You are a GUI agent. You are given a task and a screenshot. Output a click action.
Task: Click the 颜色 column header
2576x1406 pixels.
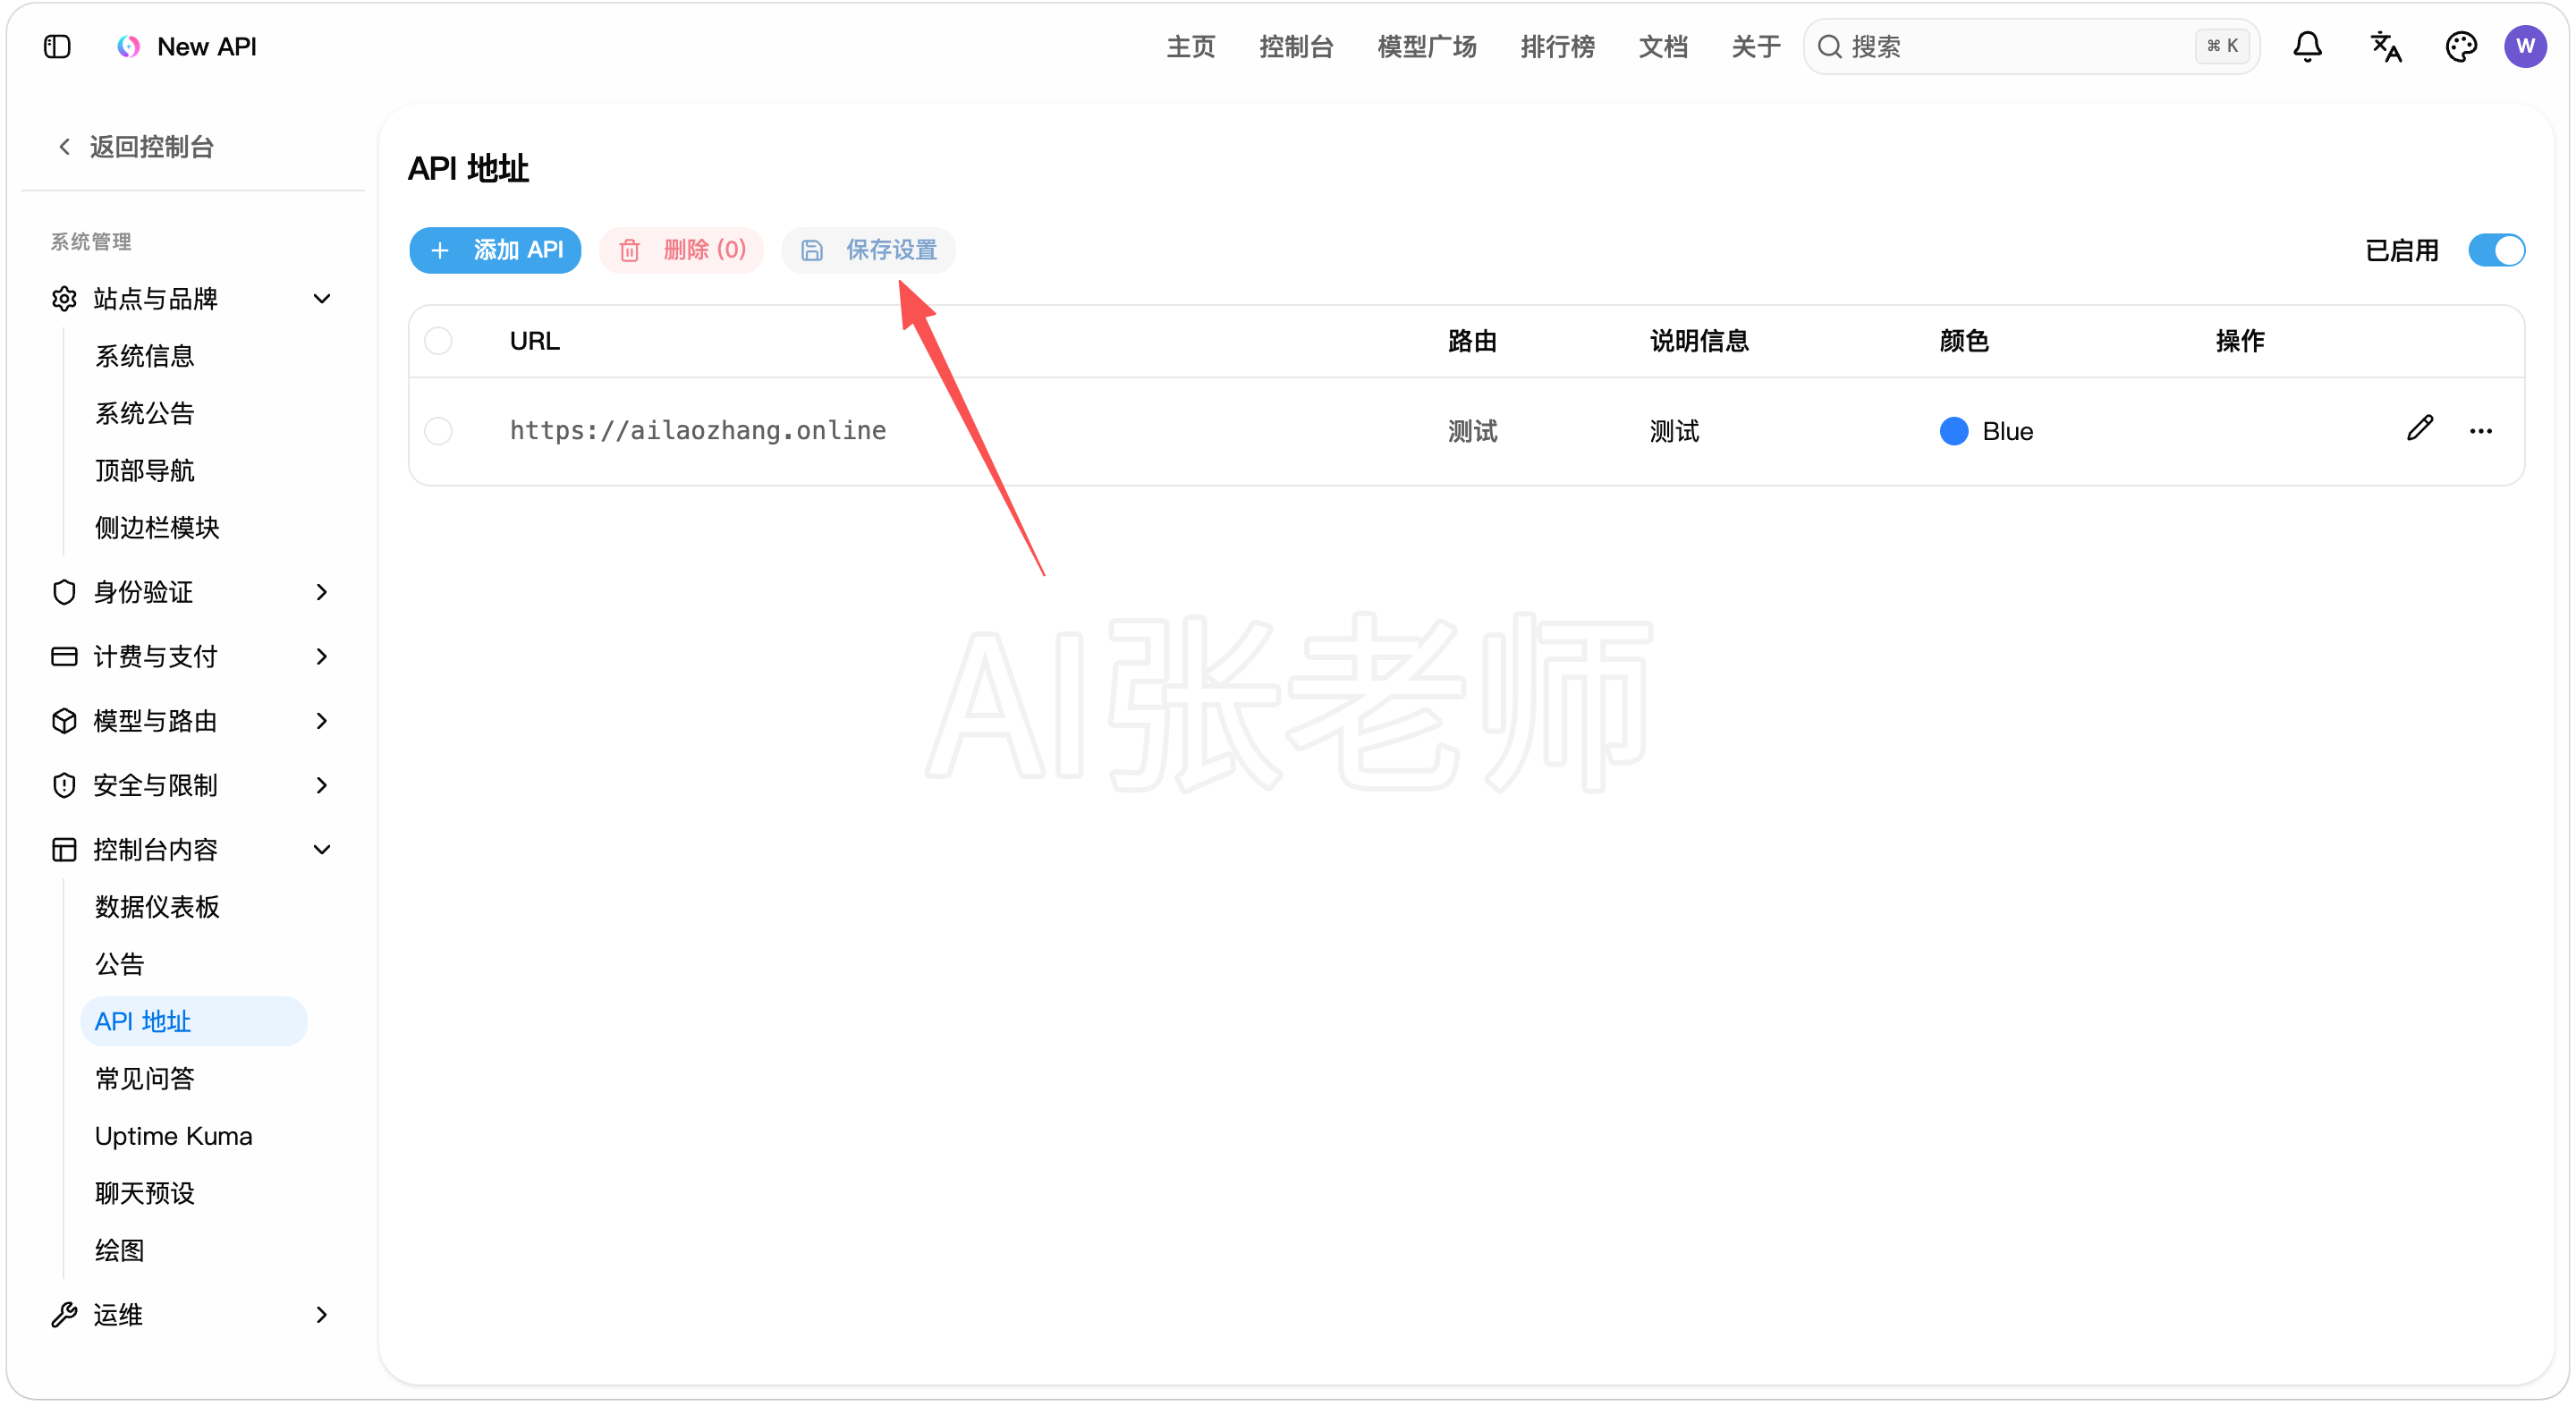click(x=1964, y=341)
